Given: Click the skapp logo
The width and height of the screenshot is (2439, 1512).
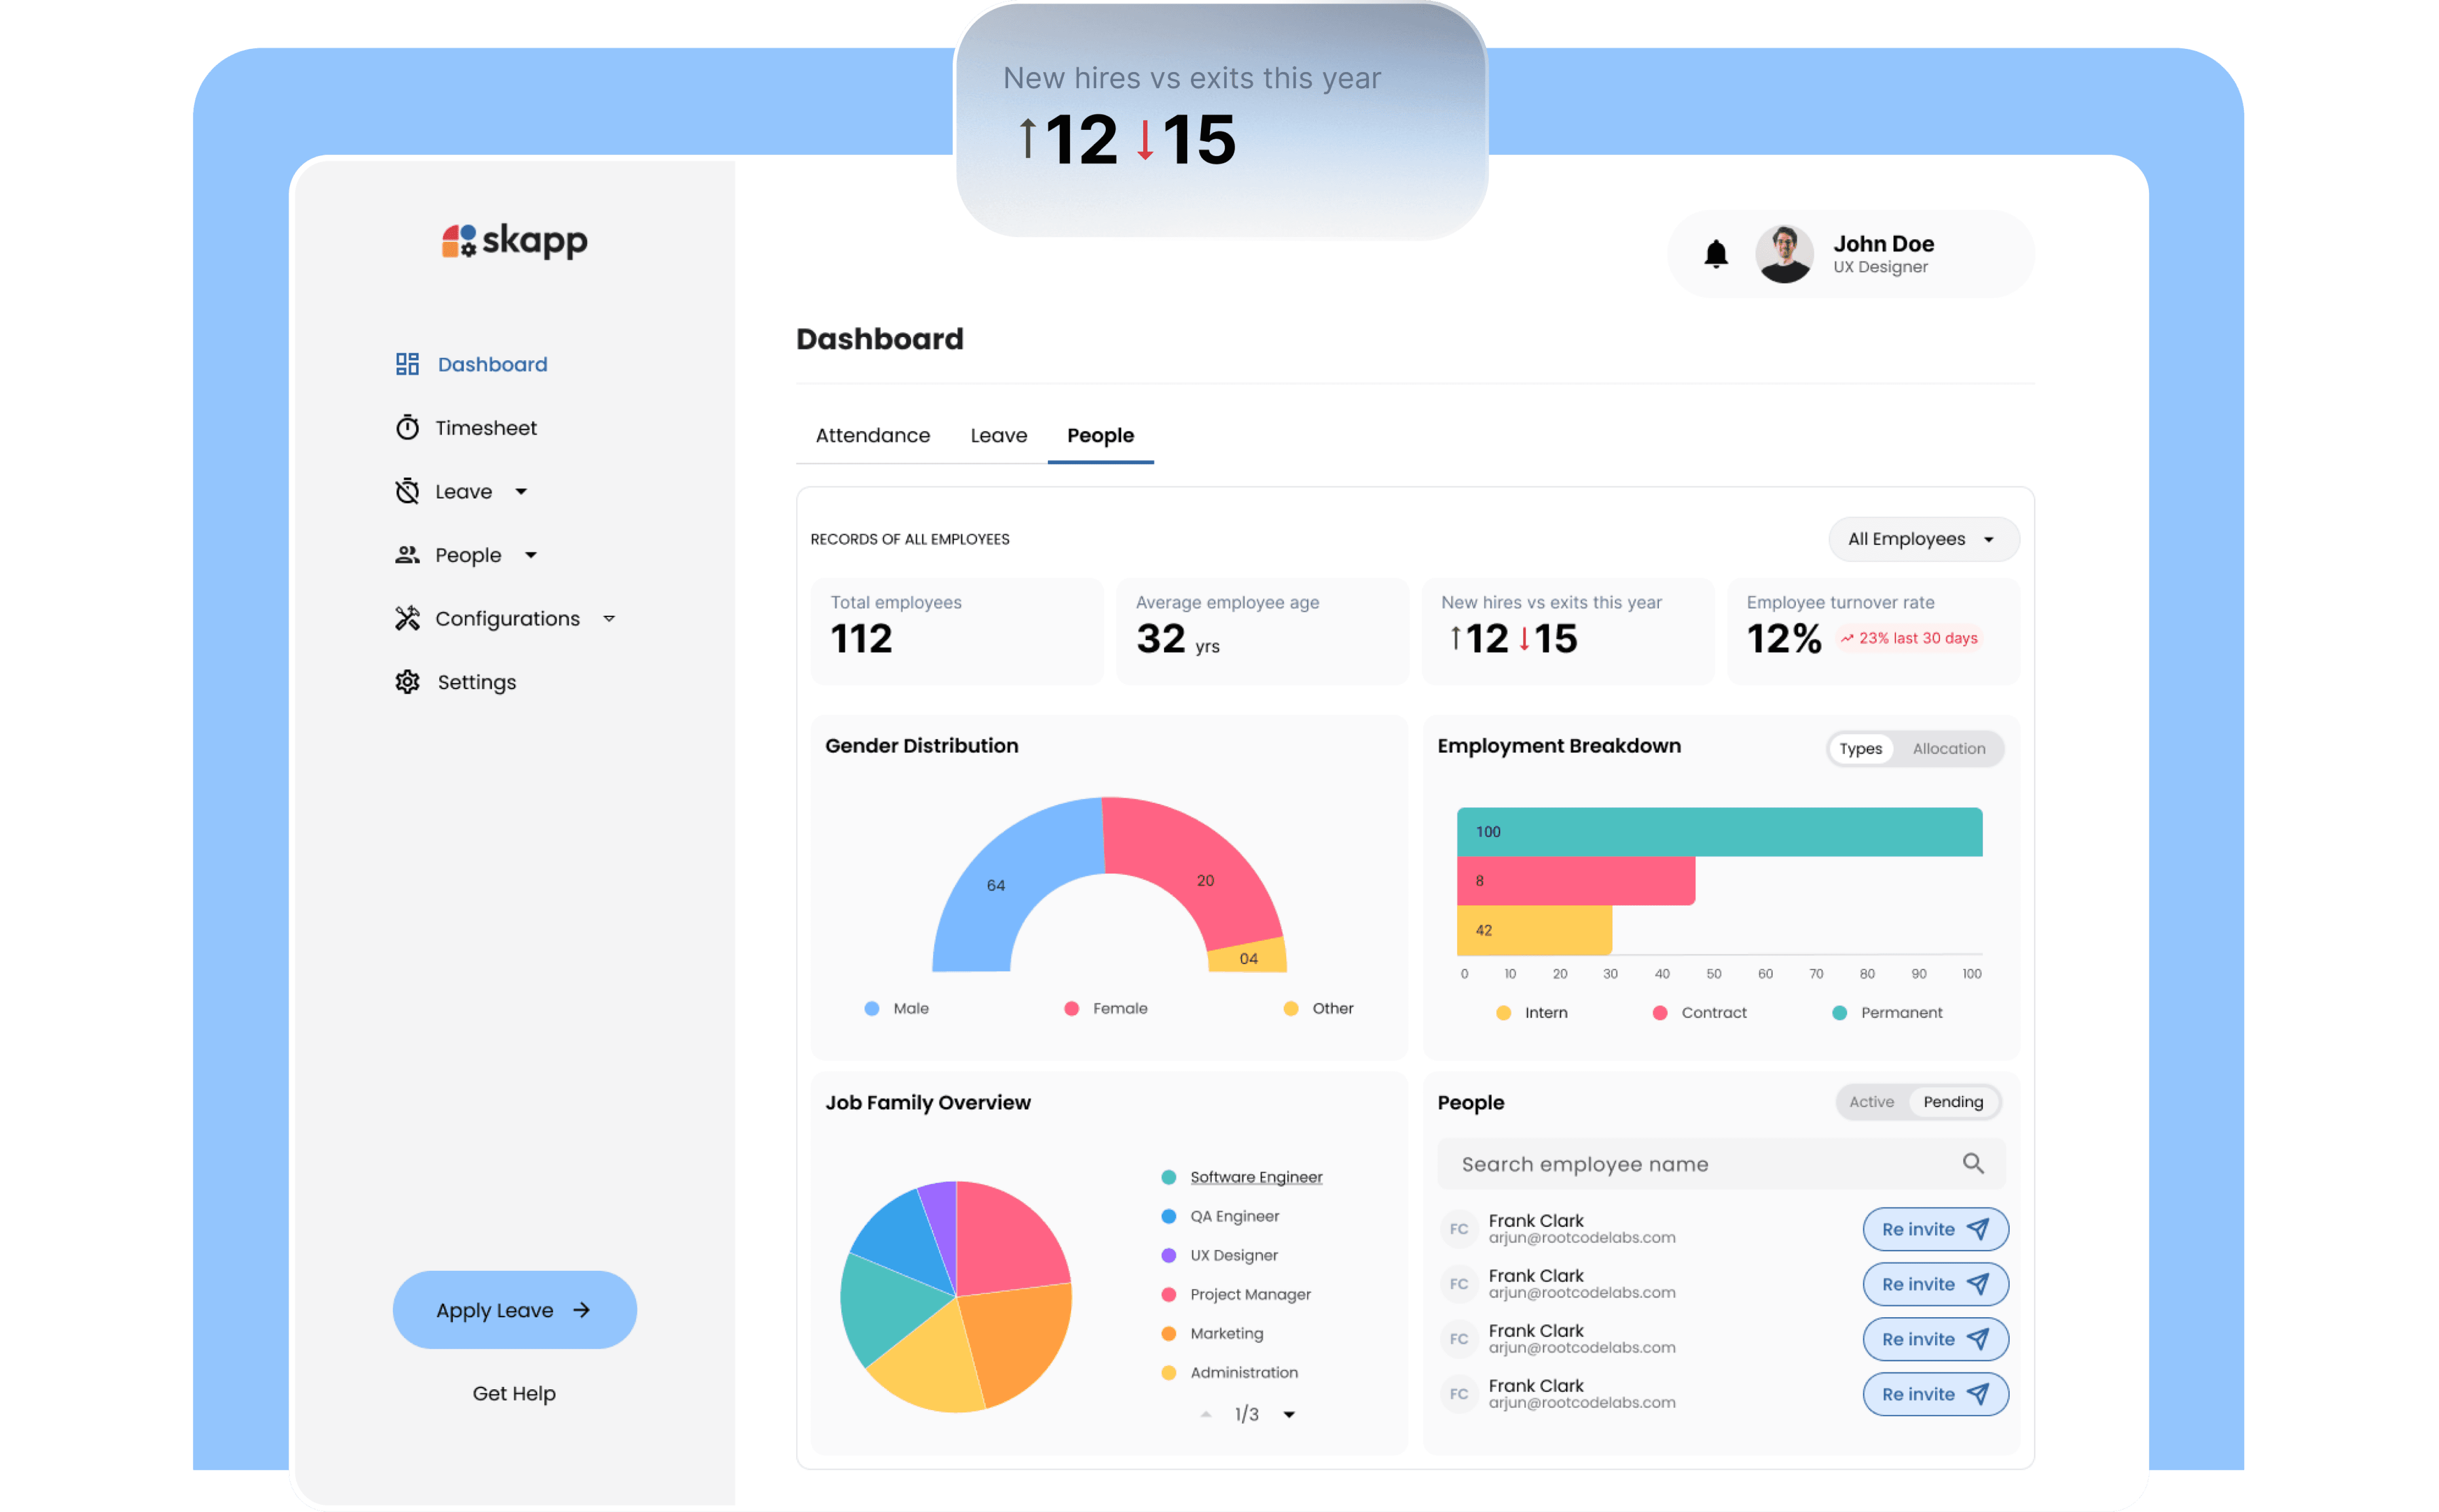Looking at the screenshot, I should (x=514, y=241).
